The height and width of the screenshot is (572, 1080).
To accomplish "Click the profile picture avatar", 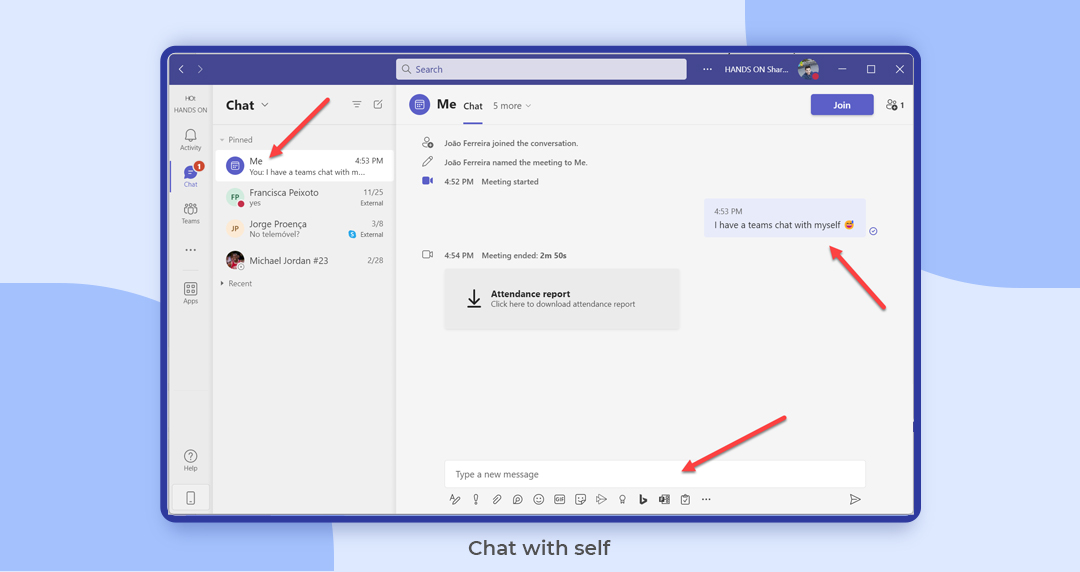I will pyautogui.click(x=808, y=69).
